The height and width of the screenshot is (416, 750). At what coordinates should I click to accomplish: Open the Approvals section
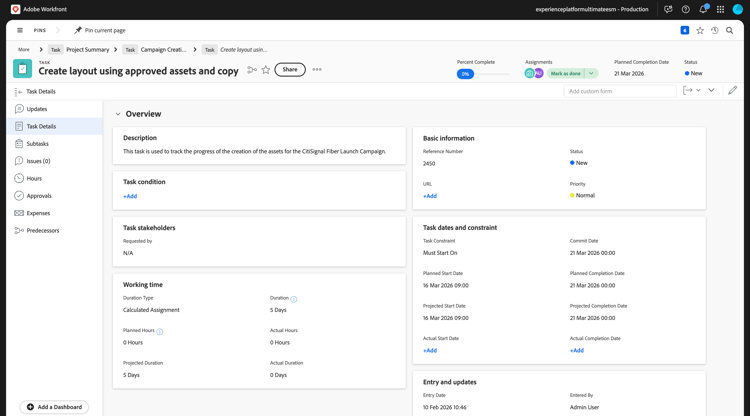click(x=39, y=196)
